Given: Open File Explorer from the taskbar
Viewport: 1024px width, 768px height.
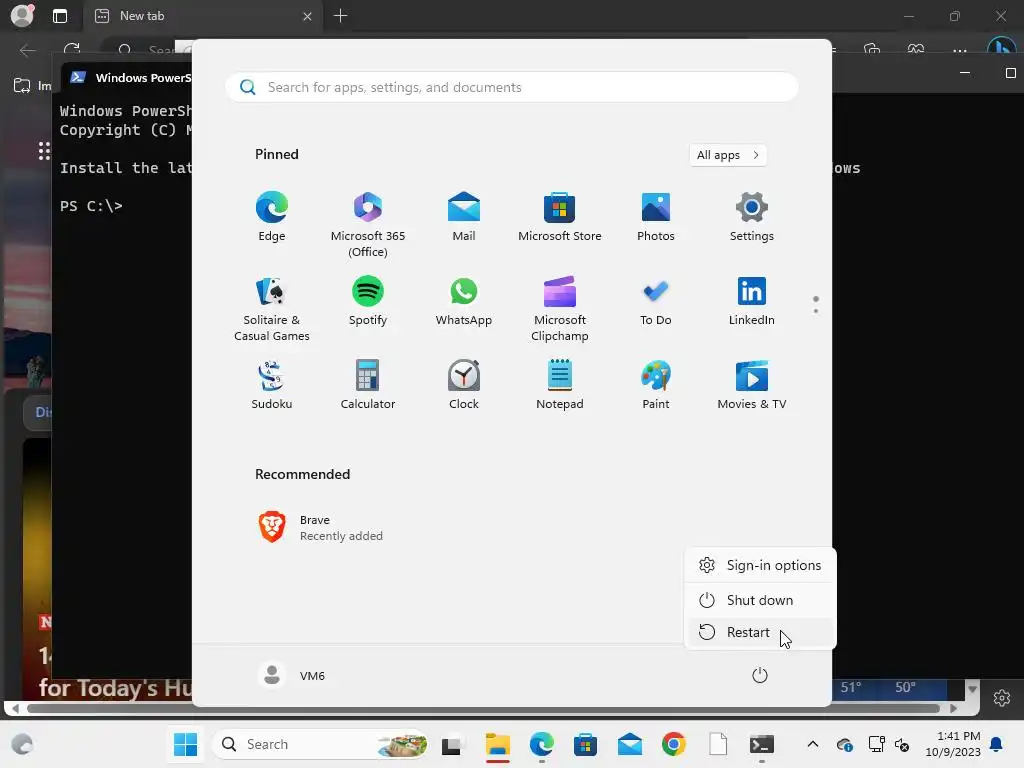Looking at the screenshot, I should pos(498,744).
